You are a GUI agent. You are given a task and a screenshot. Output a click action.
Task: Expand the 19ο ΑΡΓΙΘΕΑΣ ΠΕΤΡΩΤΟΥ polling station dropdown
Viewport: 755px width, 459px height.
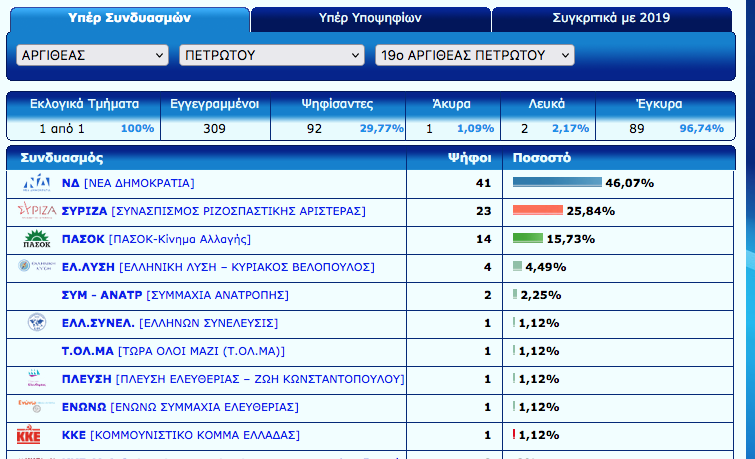pyautogui.click(x=474, y=56)
